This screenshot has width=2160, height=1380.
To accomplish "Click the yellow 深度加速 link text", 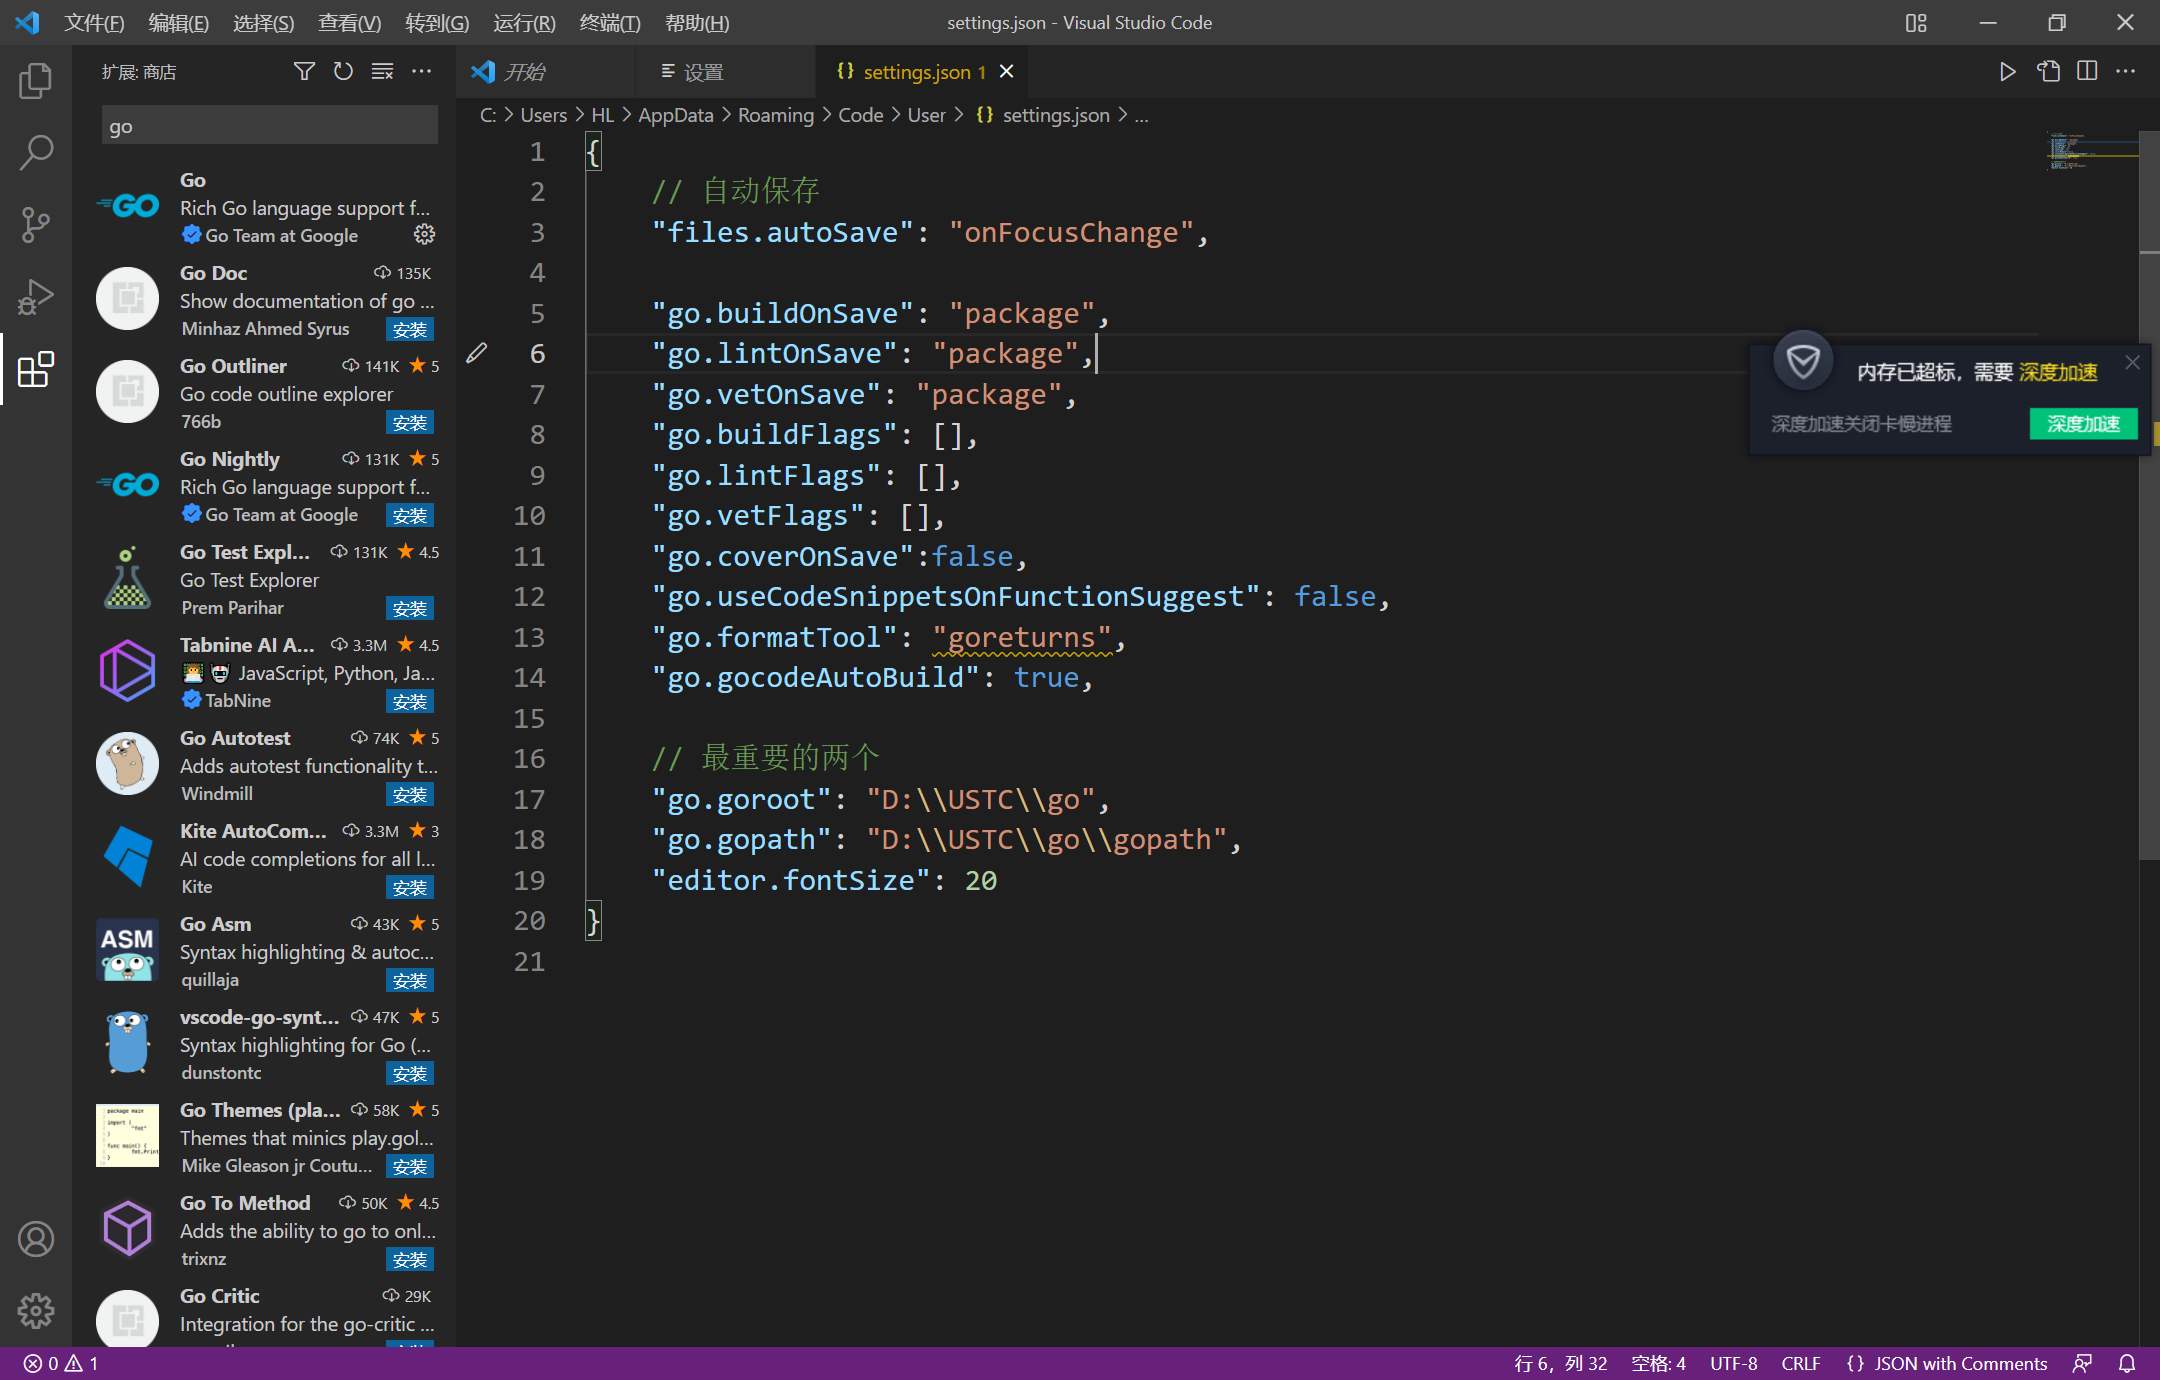I will click(x=2058, y=372).
